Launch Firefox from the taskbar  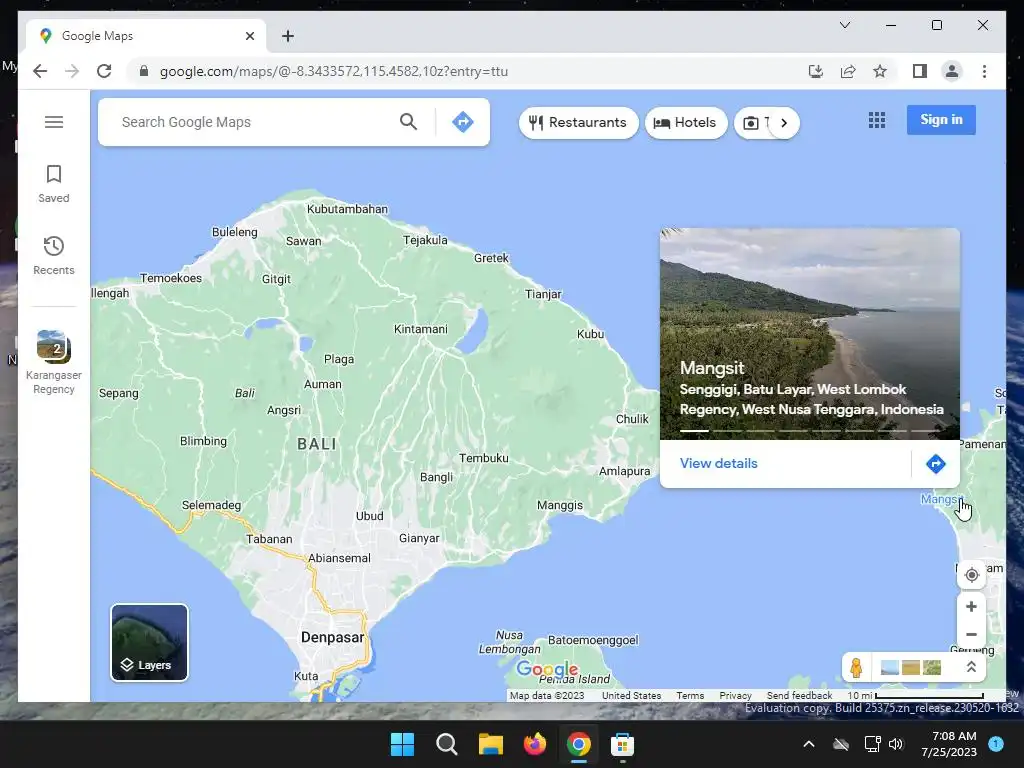[535, 744]
